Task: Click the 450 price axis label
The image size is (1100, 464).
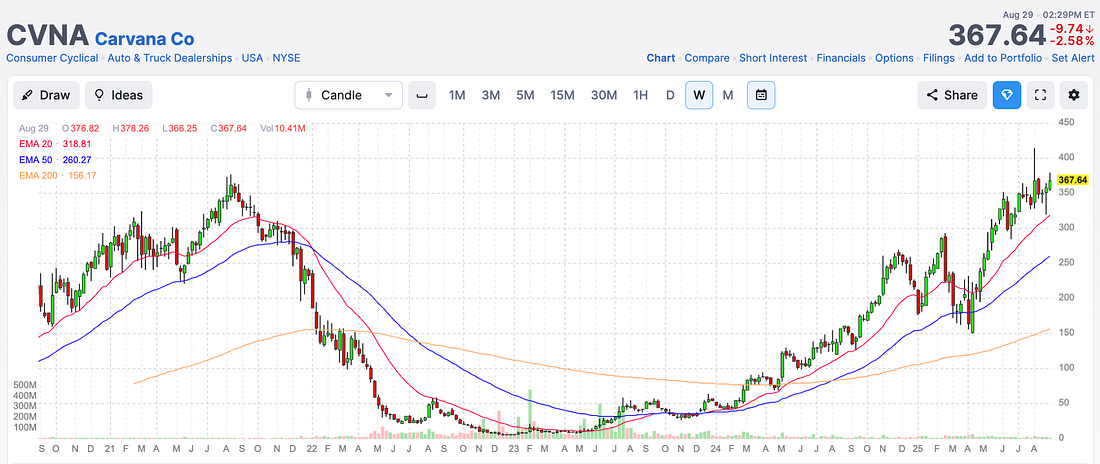Action: point(1065,122)
